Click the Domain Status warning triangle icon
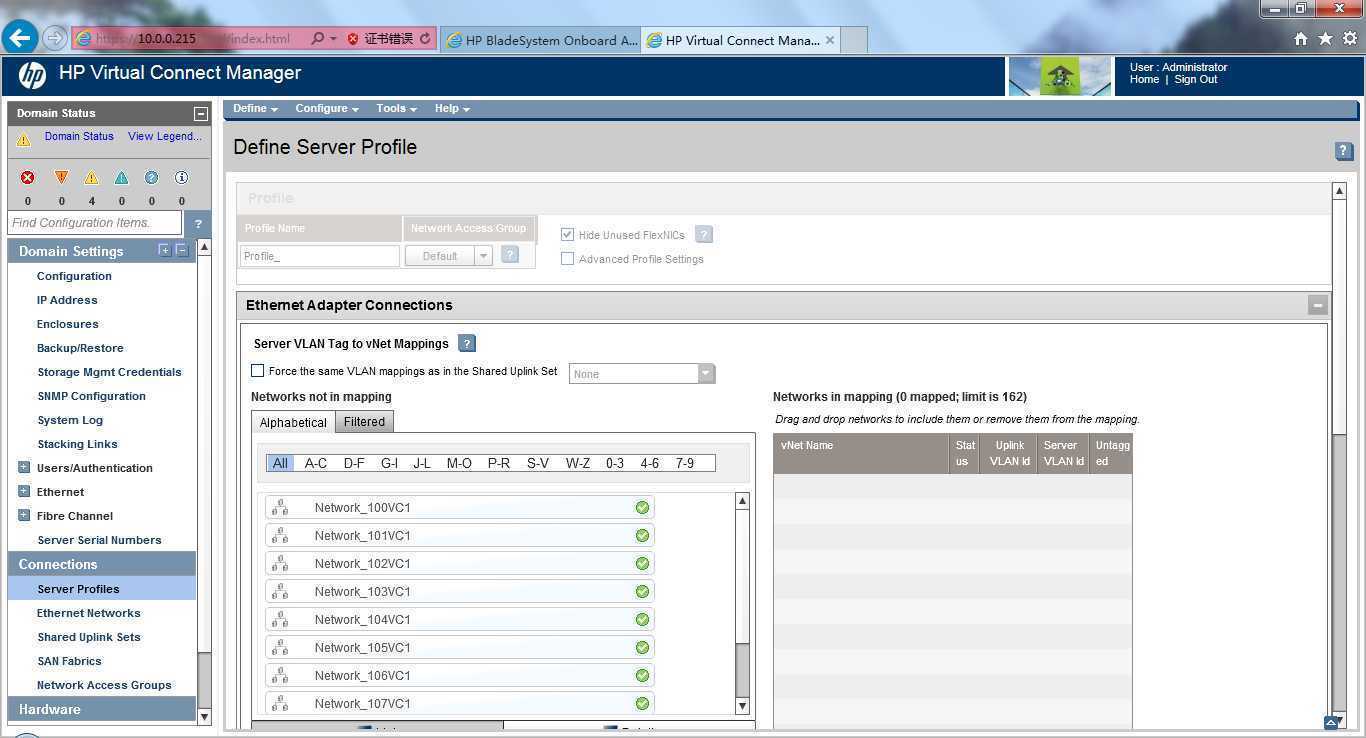1366x738 pixels. [24, 141]
